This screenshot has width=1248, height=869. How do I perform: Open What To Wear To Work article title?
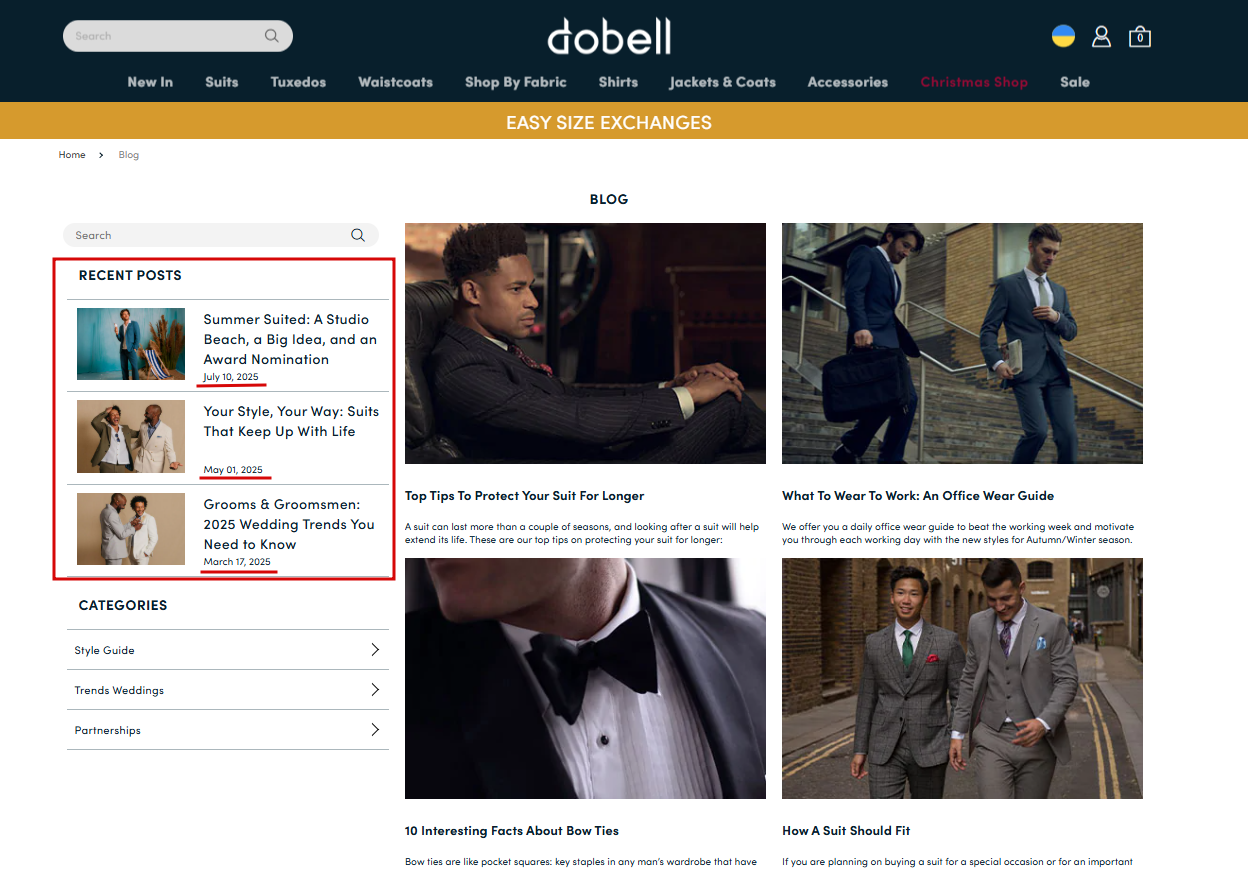click(x=918, y=496)
